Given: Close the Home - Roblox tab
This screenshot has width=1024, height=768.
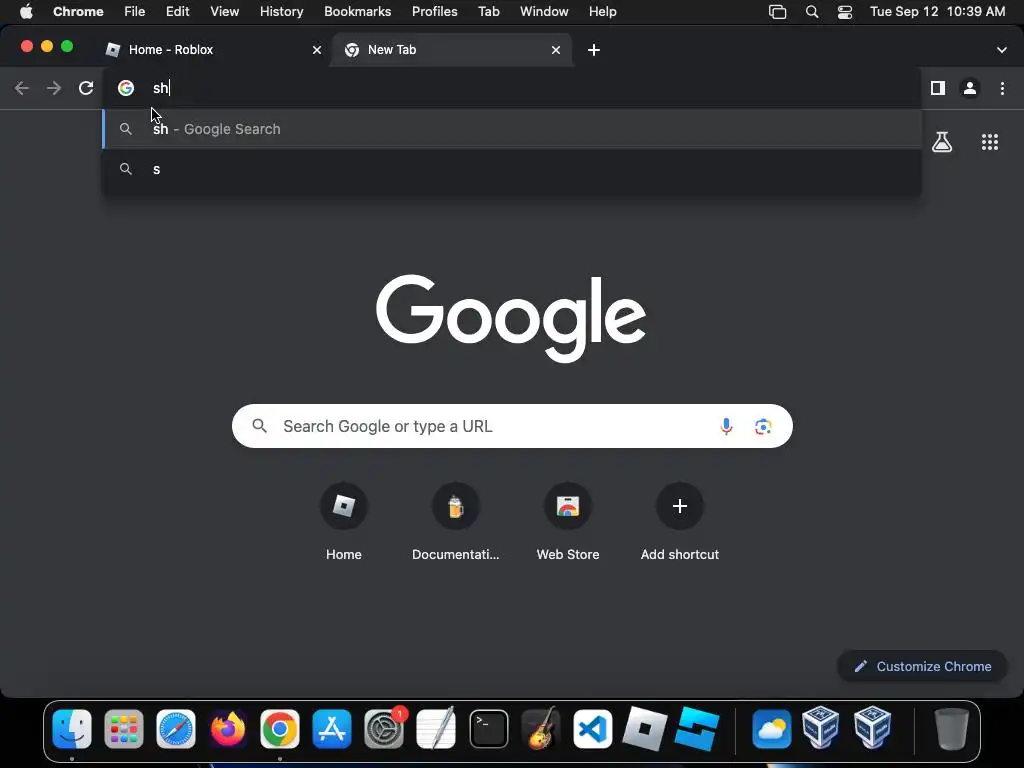Looking at the screenshot, I should click(x=317, y=50).
